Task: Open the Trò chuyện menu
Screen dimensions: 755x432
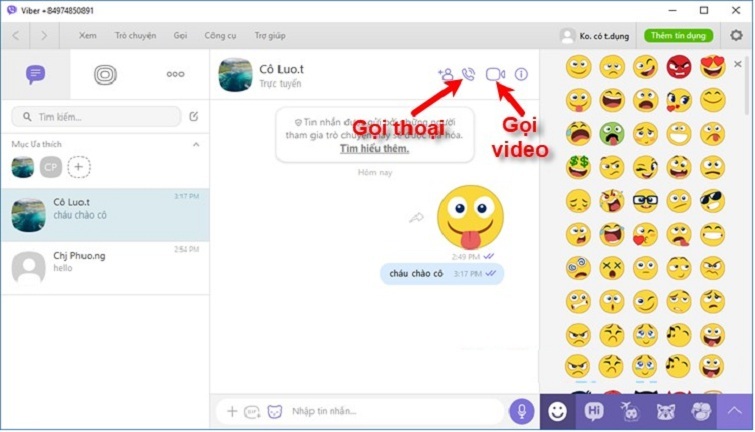Action: point(135,35)
